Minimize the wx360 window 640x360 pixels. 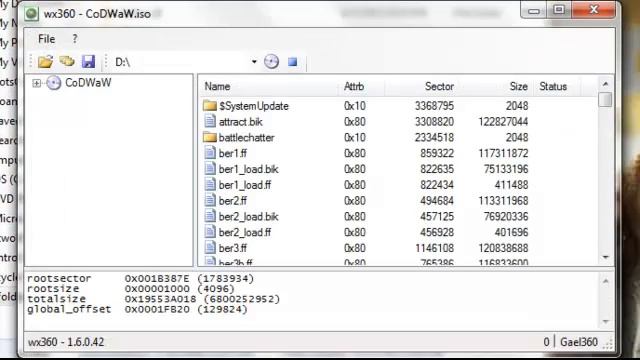coord(533,10)
